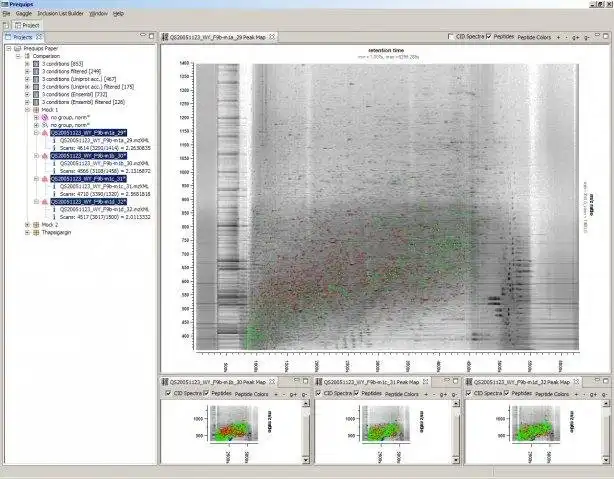Expand the Thapsigargin tree node
The width and height of the screenshot is (614, 479).
(x=27, y=232)
